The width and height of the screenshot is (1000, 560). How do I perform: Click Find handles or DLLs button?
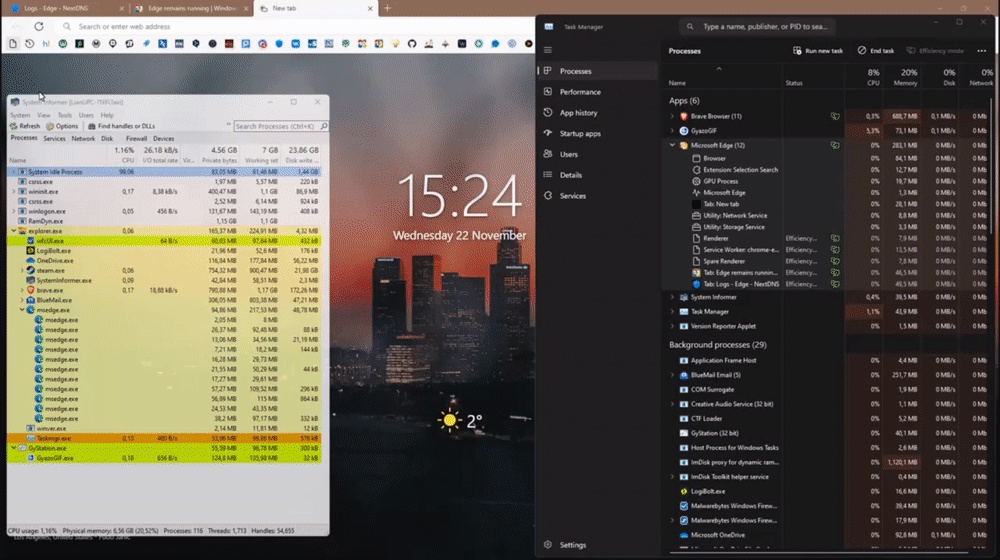click(x=121, y=126)
